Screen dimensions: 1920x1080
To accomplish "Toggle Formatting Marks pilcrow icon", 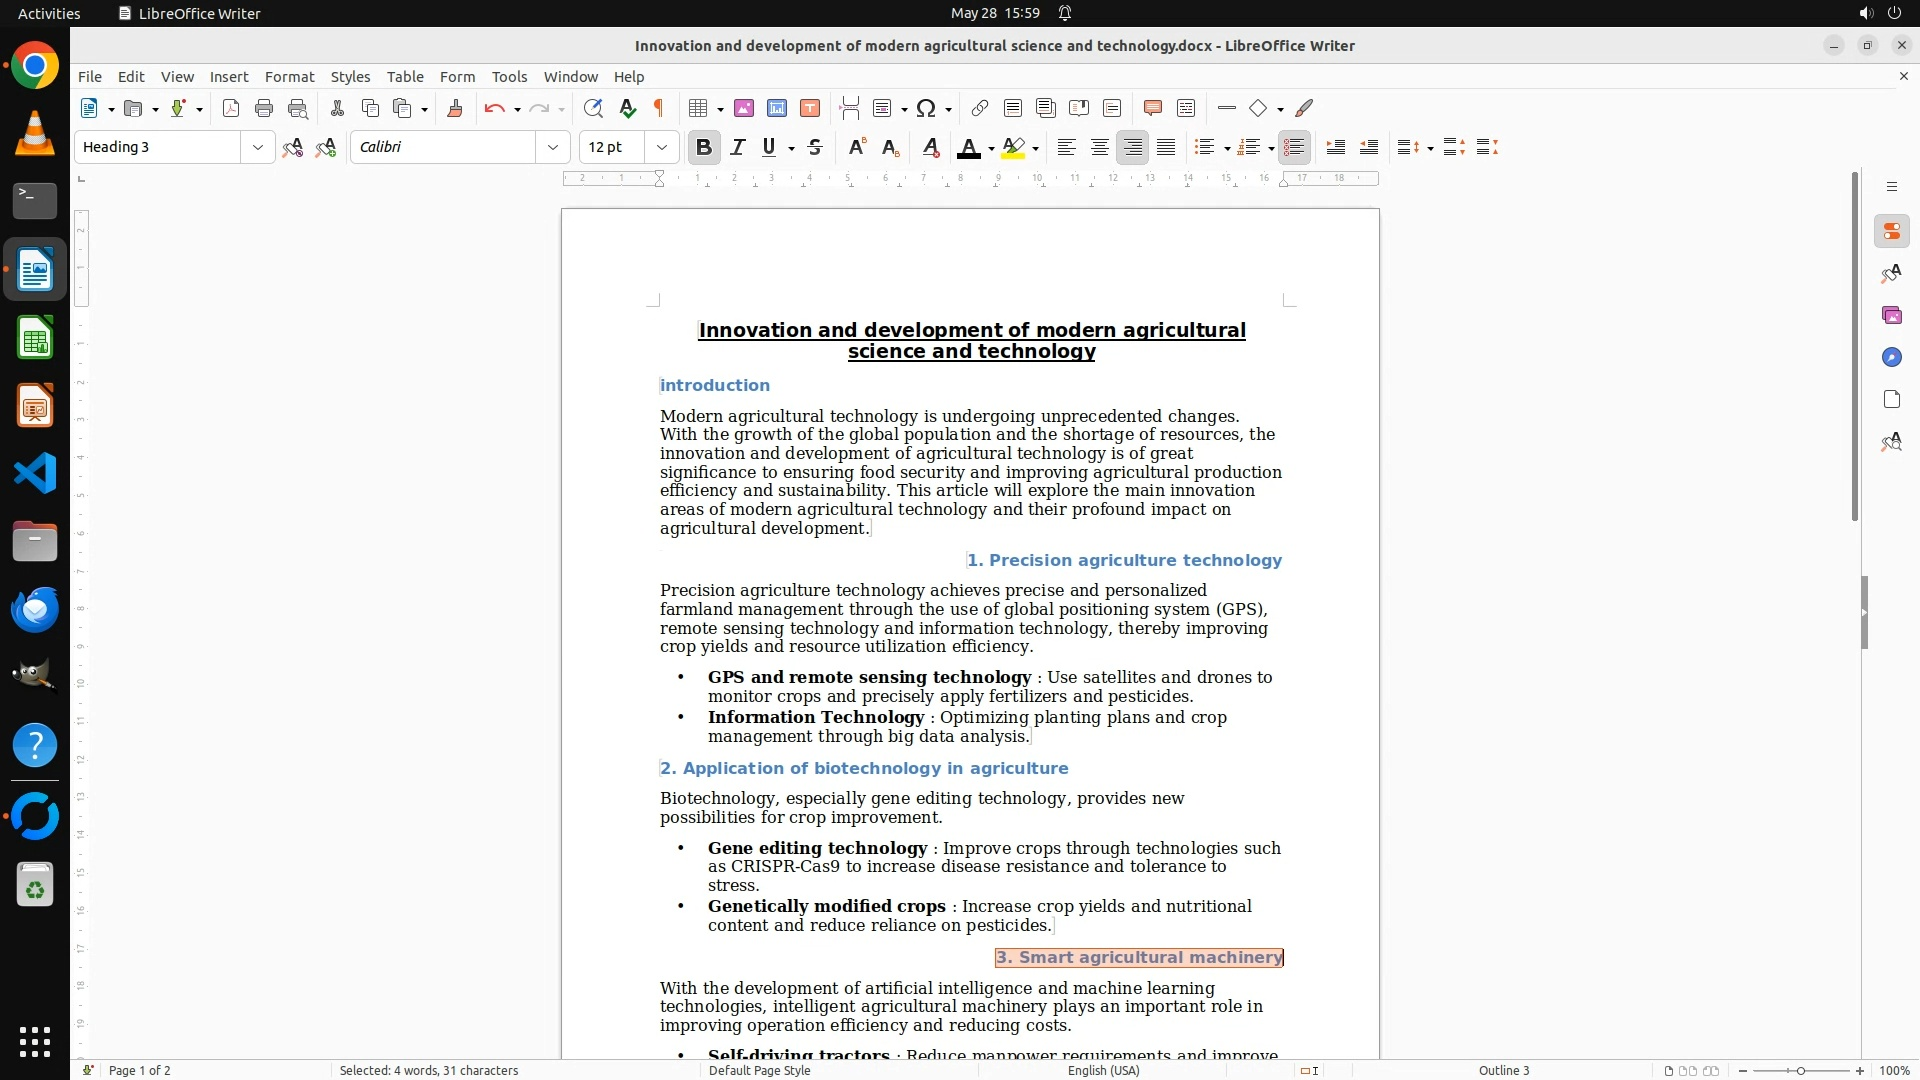I will (659, 108).
